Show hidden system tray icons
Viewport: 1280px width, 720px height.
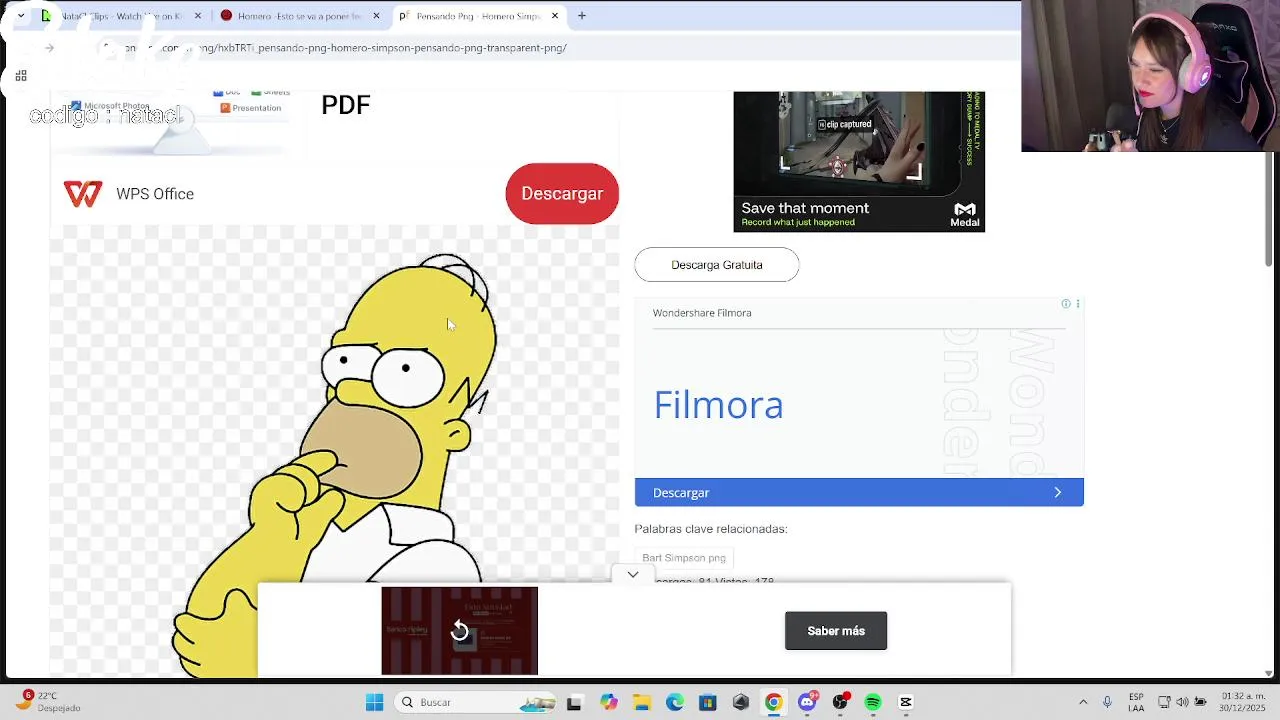coord(1083,702)
